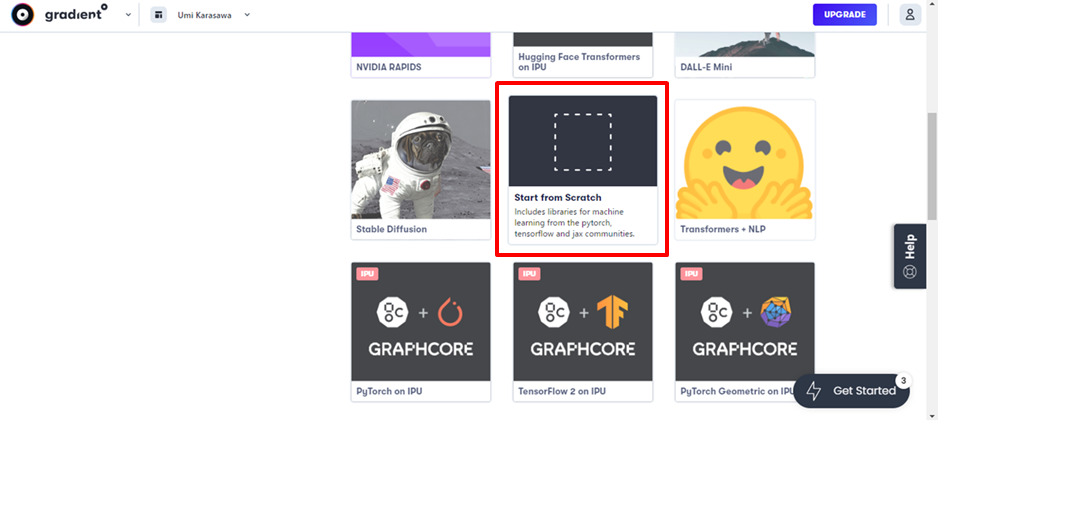The image size is (1074, 523).
Task: Click the DALL-E Mini label text
Action: pos(707,68)
